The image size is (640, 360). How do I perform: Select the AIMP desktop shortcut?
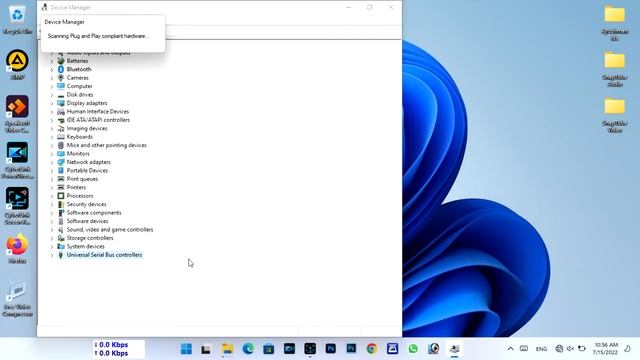(17, 65)
